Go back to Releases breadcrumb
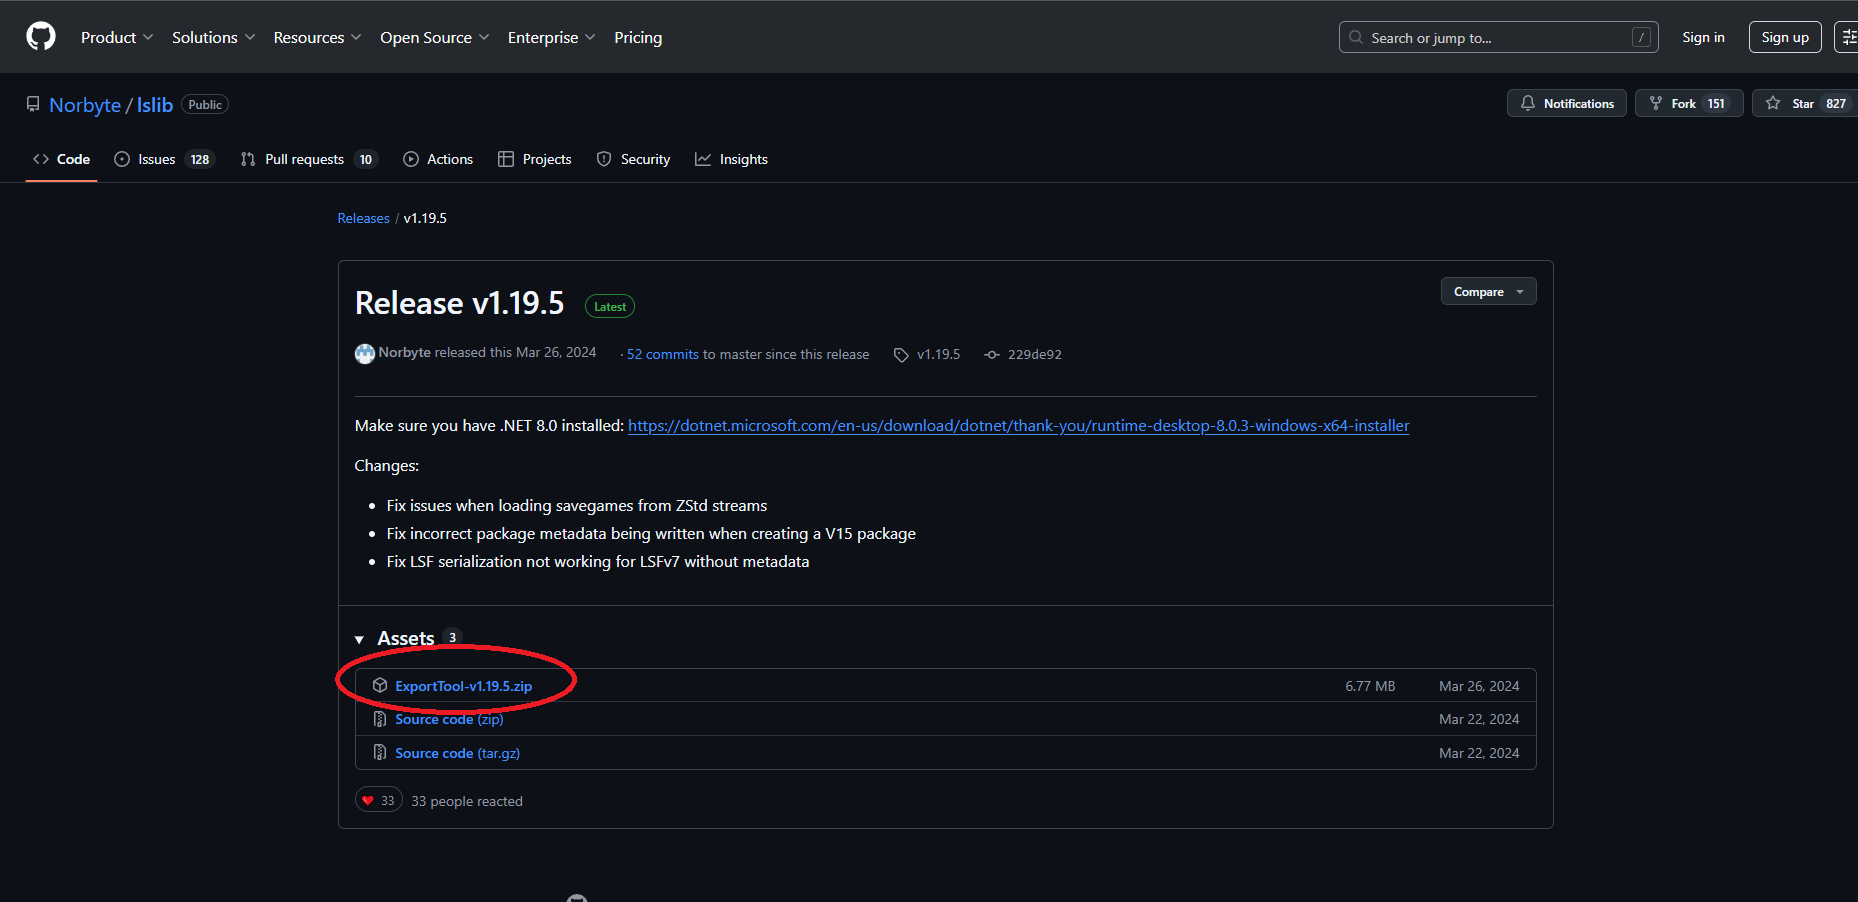The height and width of the screenshot is (902, 1858). (x=363, y=218)
